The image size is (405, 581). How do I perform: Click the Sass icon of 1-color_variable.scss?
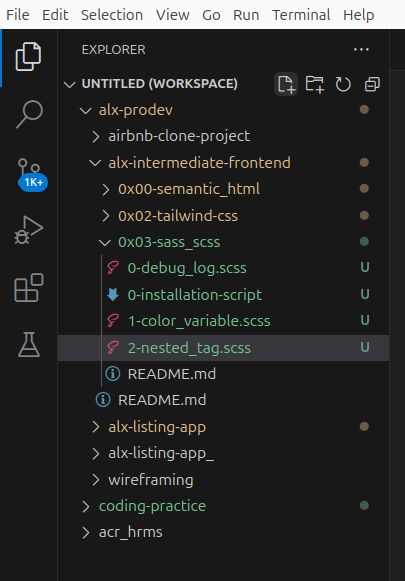113,321
